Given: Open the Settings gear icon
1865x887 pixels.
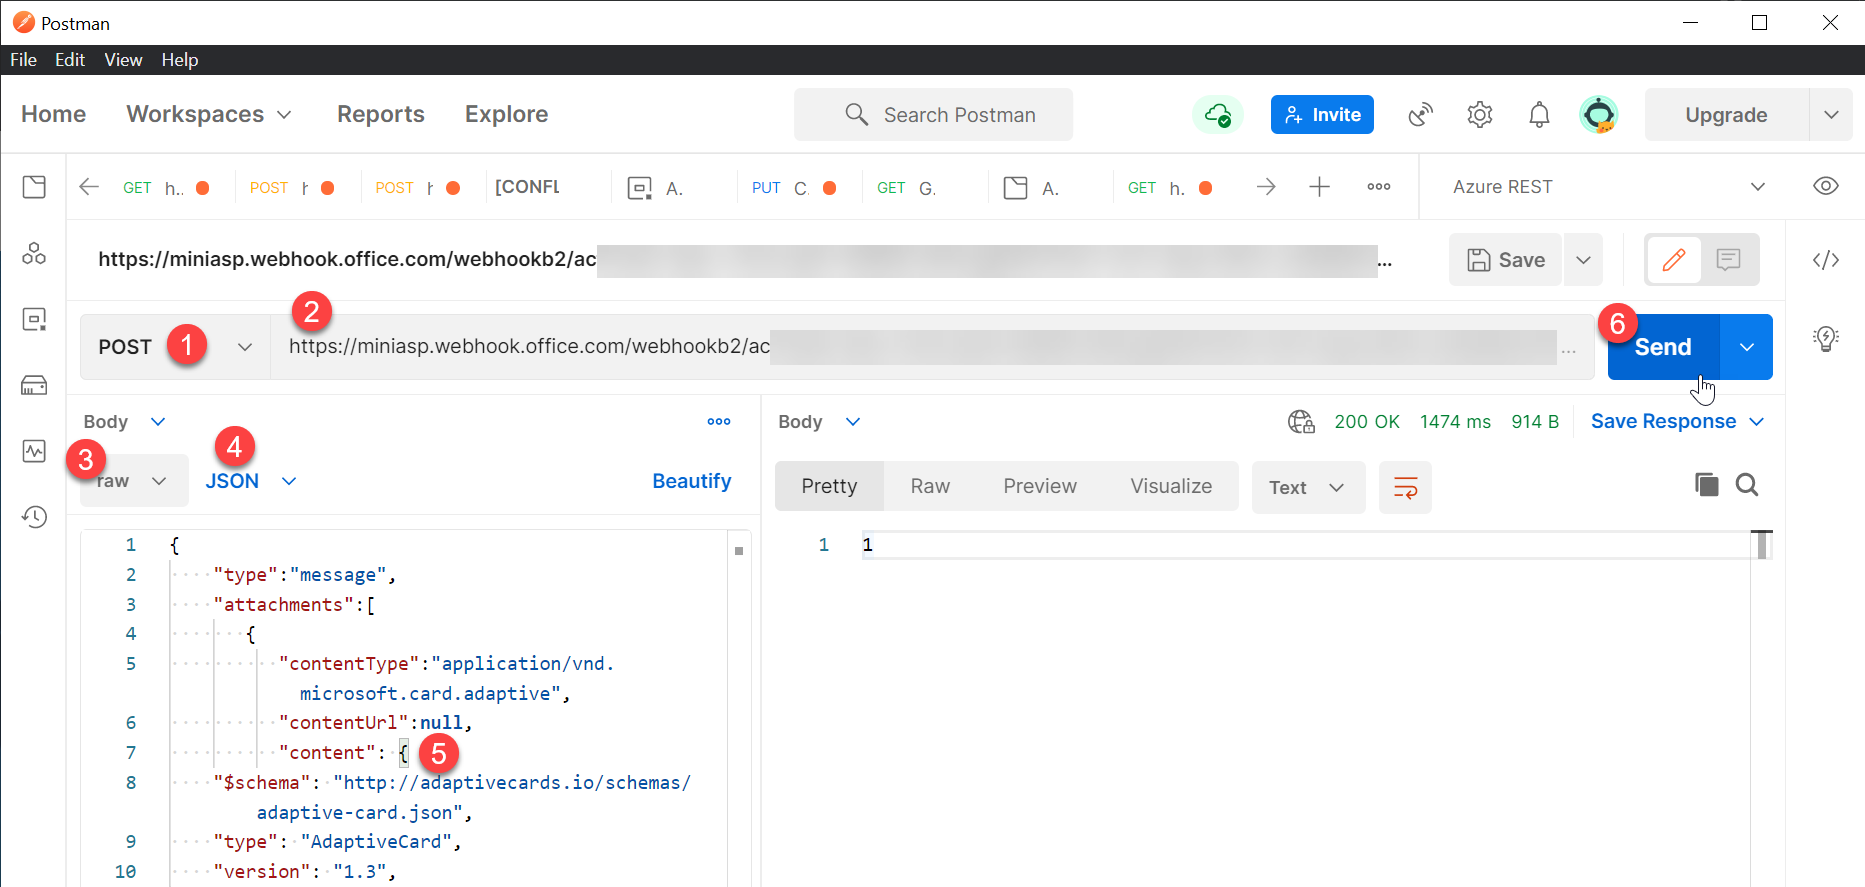Looking at the screenshot, I should pyautogui.click(x=1480, y=115).
